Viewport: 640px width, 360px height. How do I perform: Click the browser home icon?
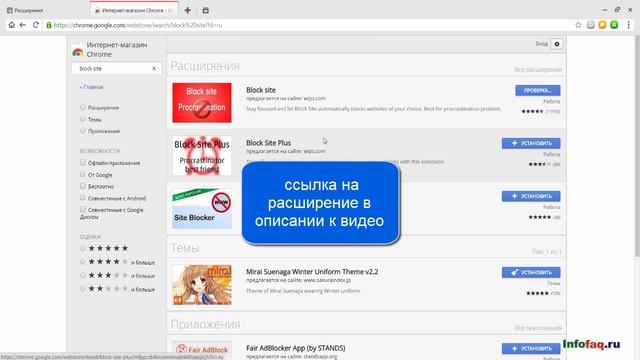pos(11,25)
